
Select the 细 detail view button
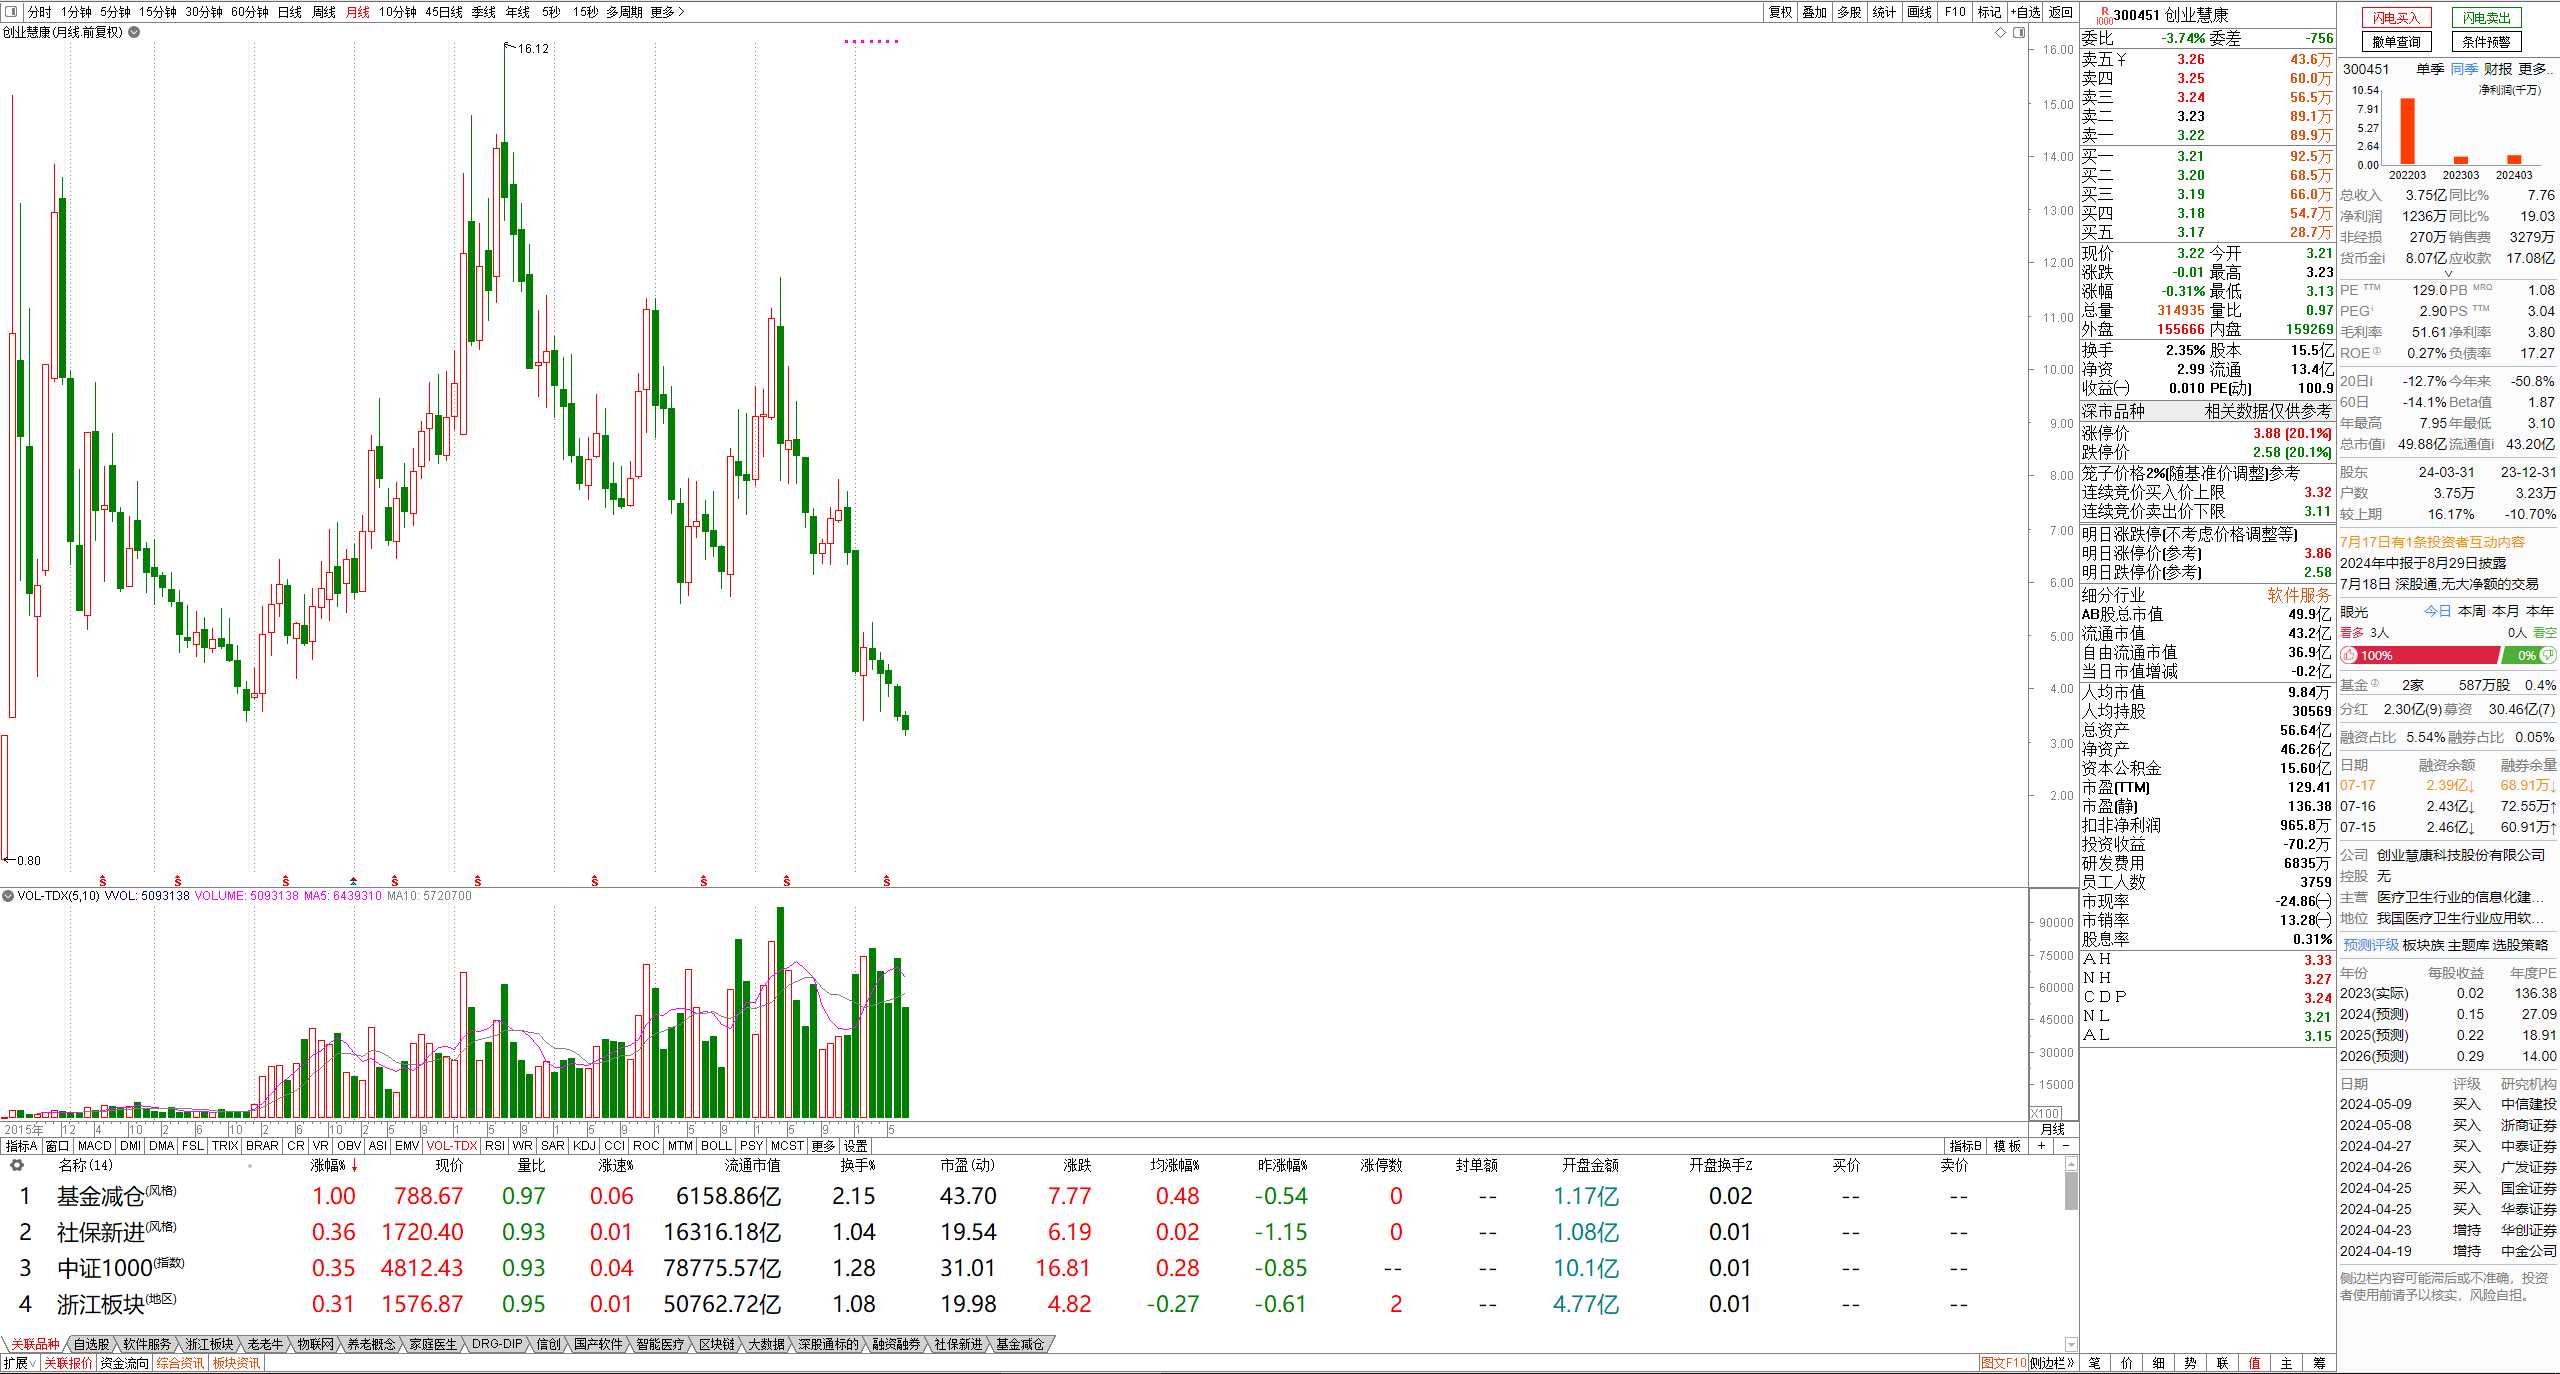2159,1363
